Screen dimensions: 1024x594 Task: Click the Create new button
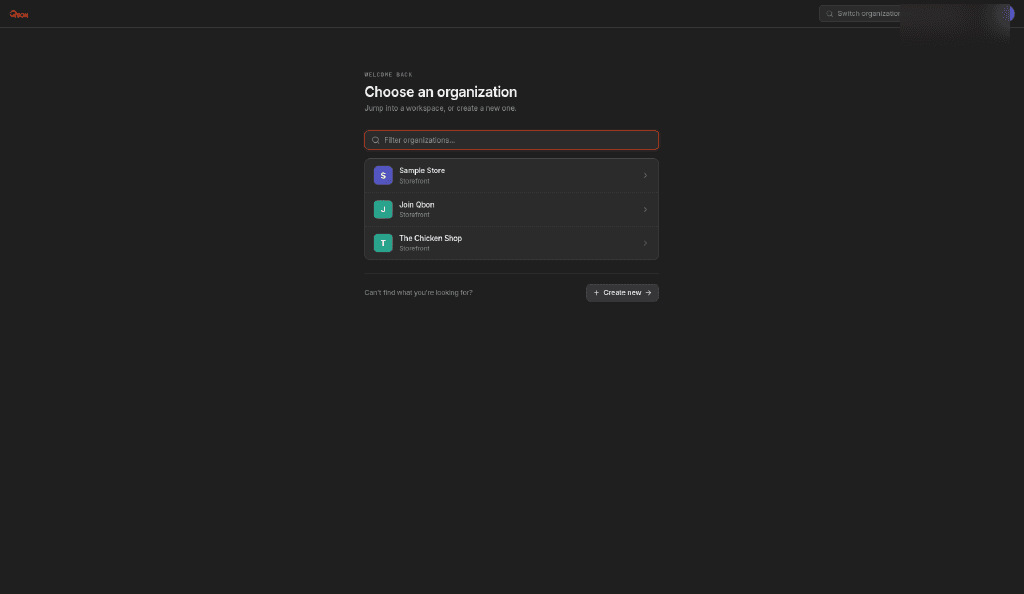point(622,292)
